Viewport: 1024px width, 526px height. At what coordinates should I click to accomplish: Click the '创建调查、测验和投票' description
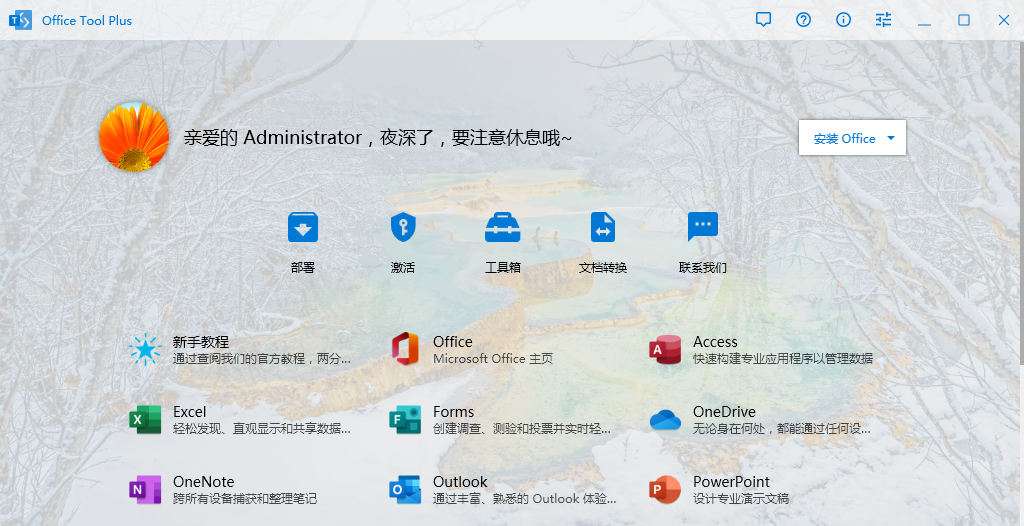coord(522,429)
